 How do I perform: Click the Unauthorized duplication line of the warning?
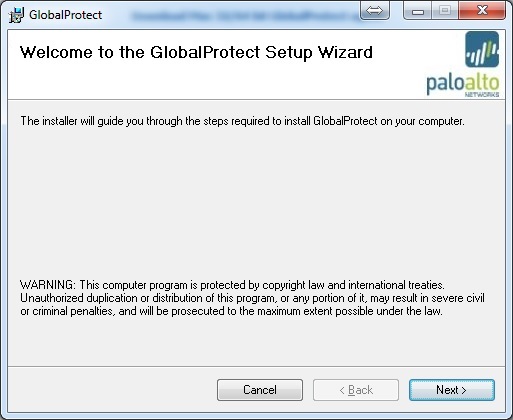click(252, 298)
